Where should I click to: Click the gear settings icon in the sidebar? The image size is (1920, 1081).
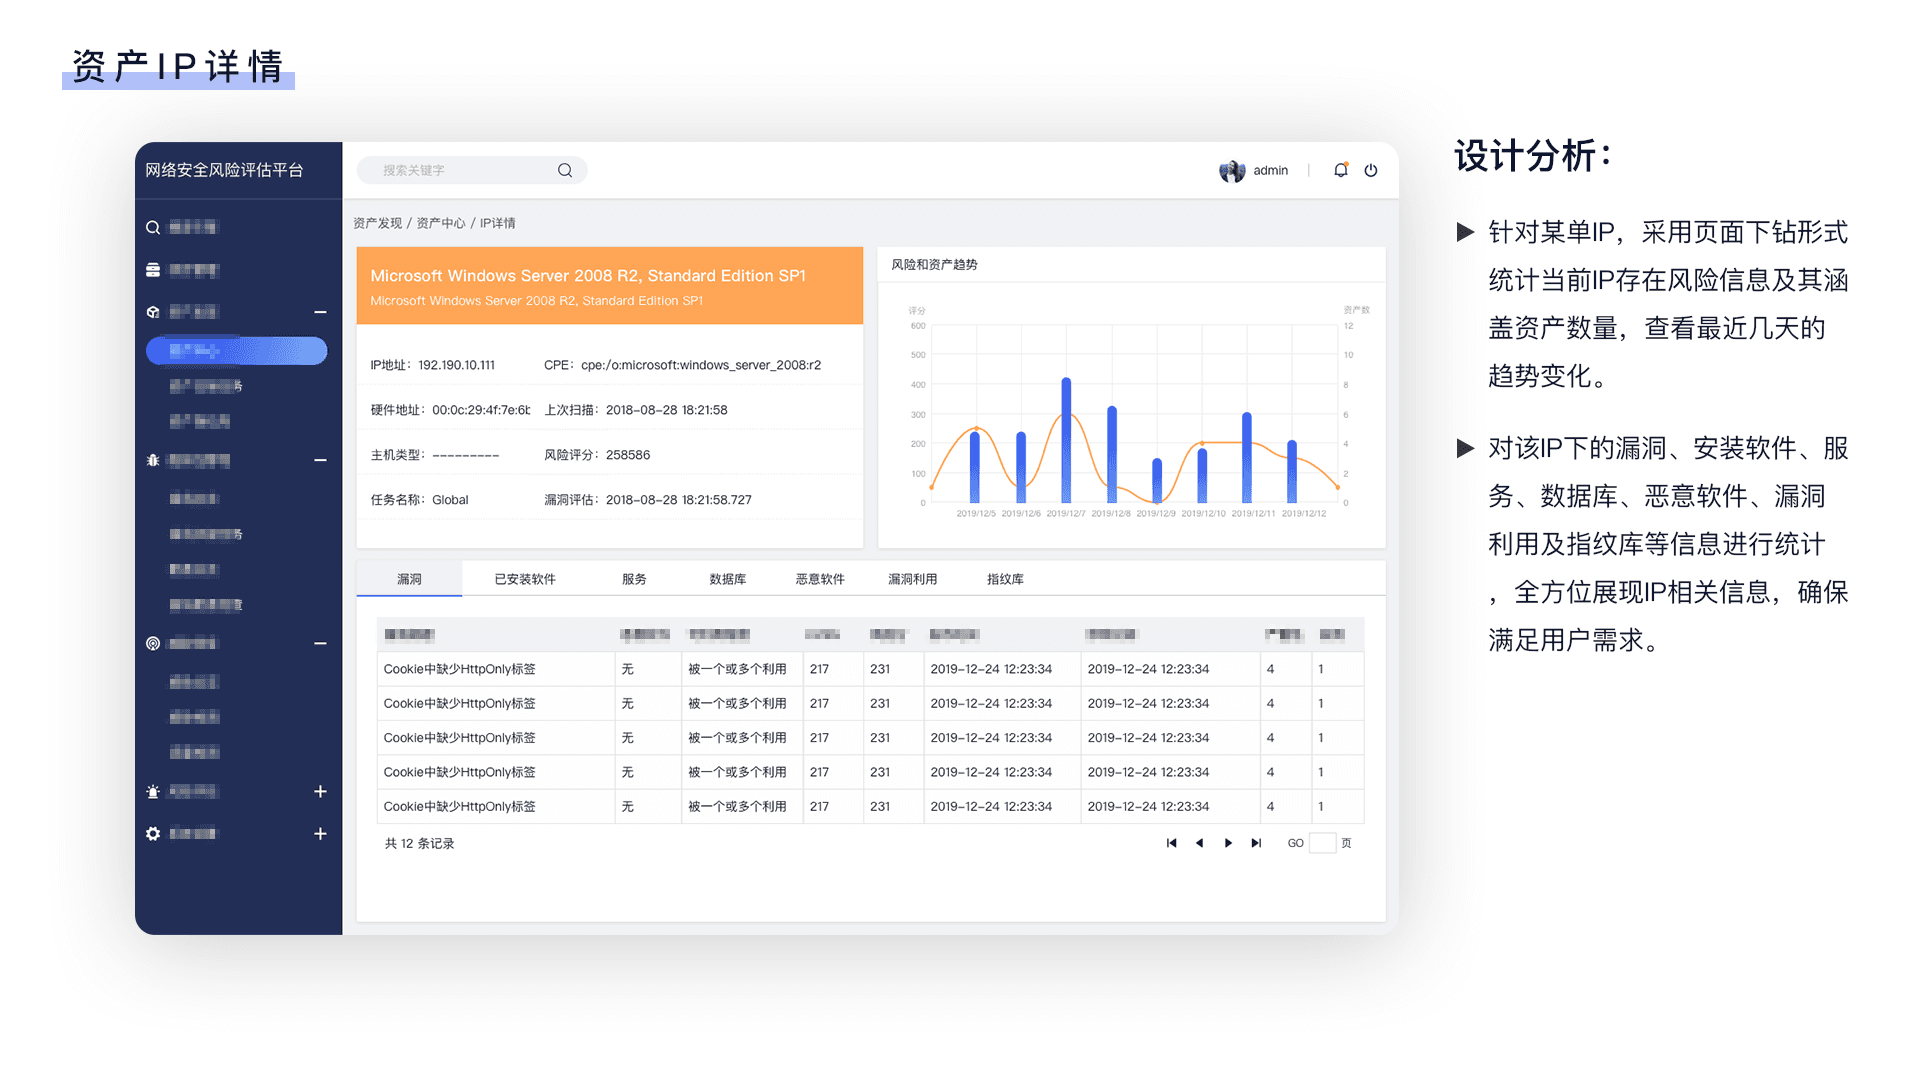[153, 833]
